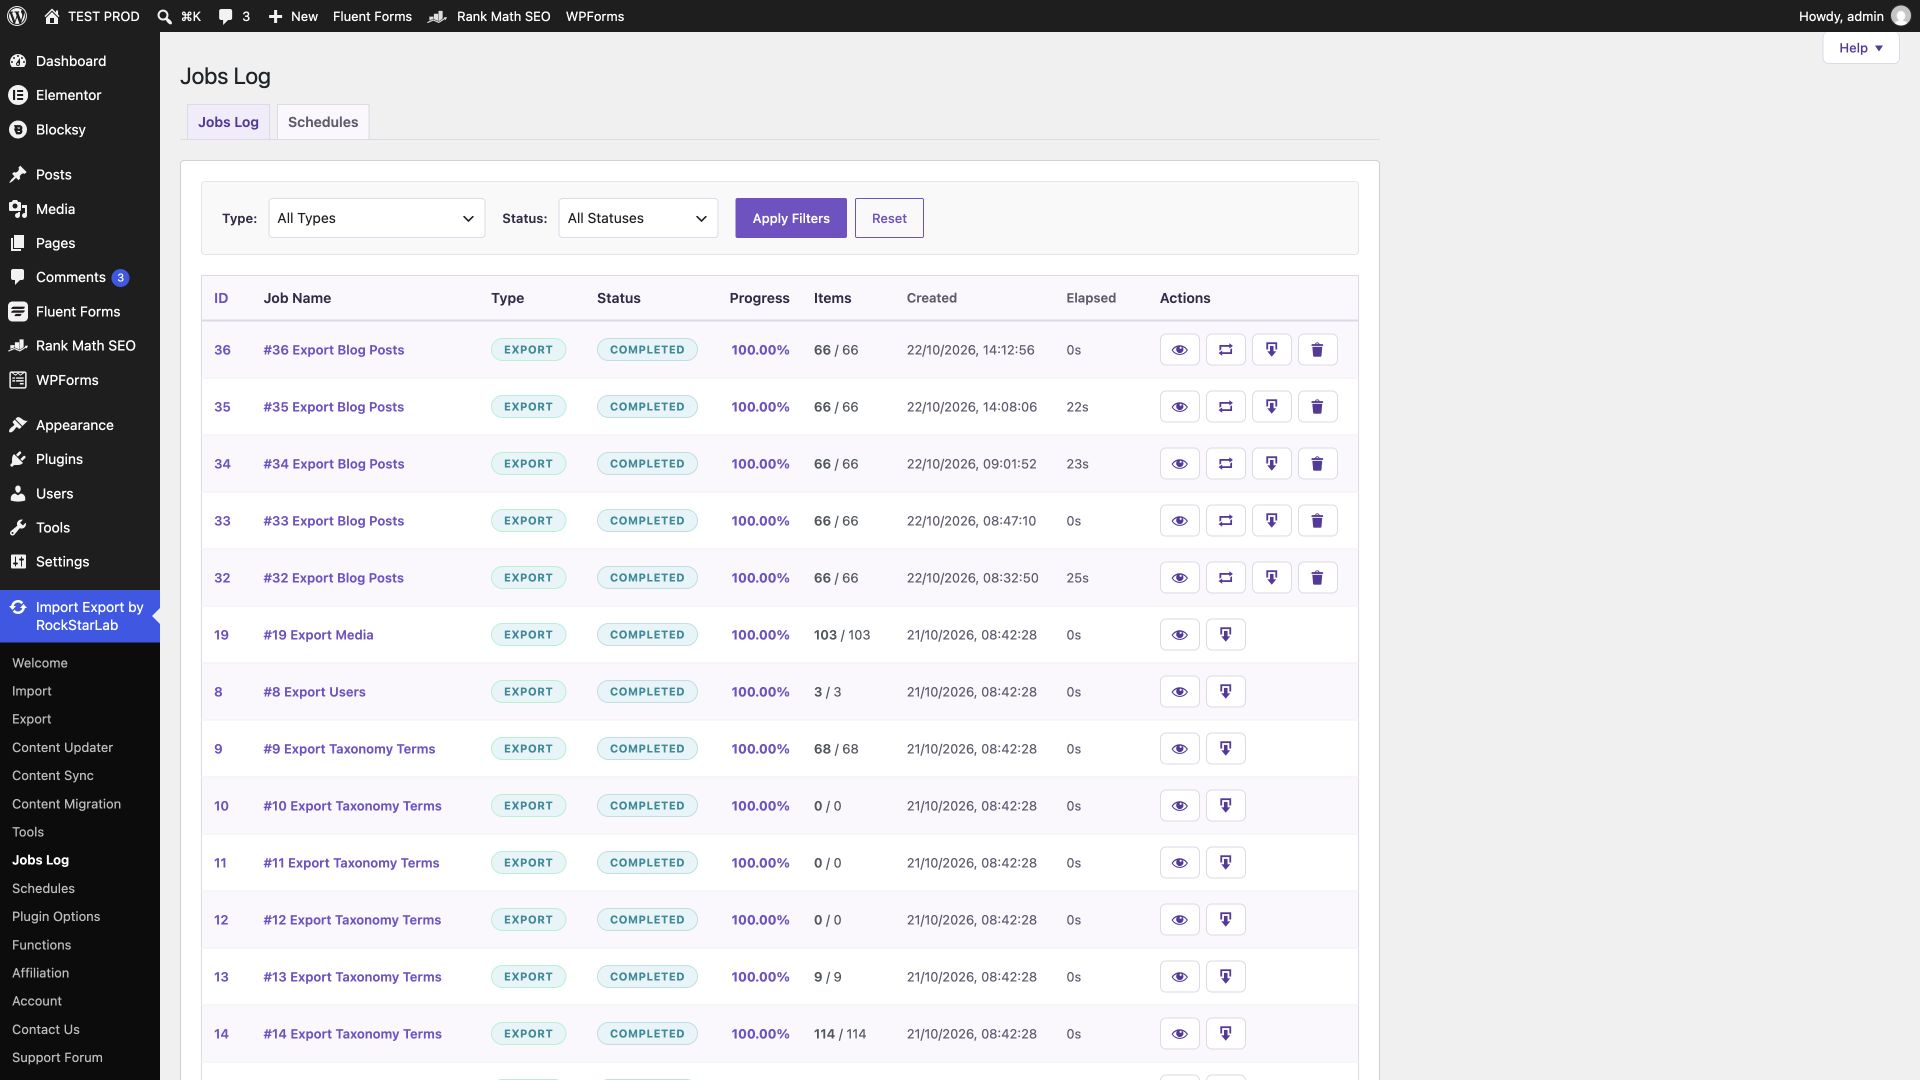View details of job #13 Taxonomy Terms
The width and height of the screenshot is (1920, 1080).
[x=1179, y=977]
